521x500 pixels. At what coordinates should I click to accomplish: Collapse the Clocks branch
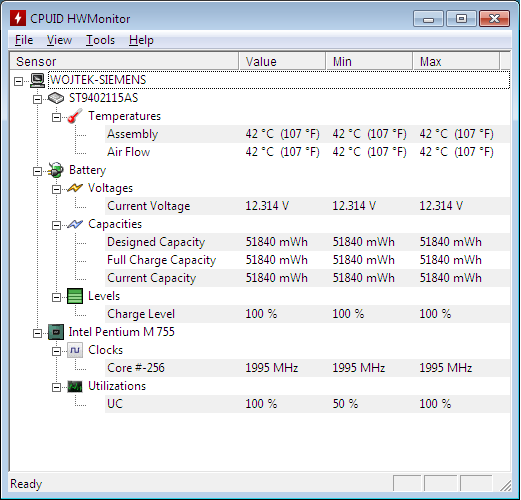click(x=56, y=351)
